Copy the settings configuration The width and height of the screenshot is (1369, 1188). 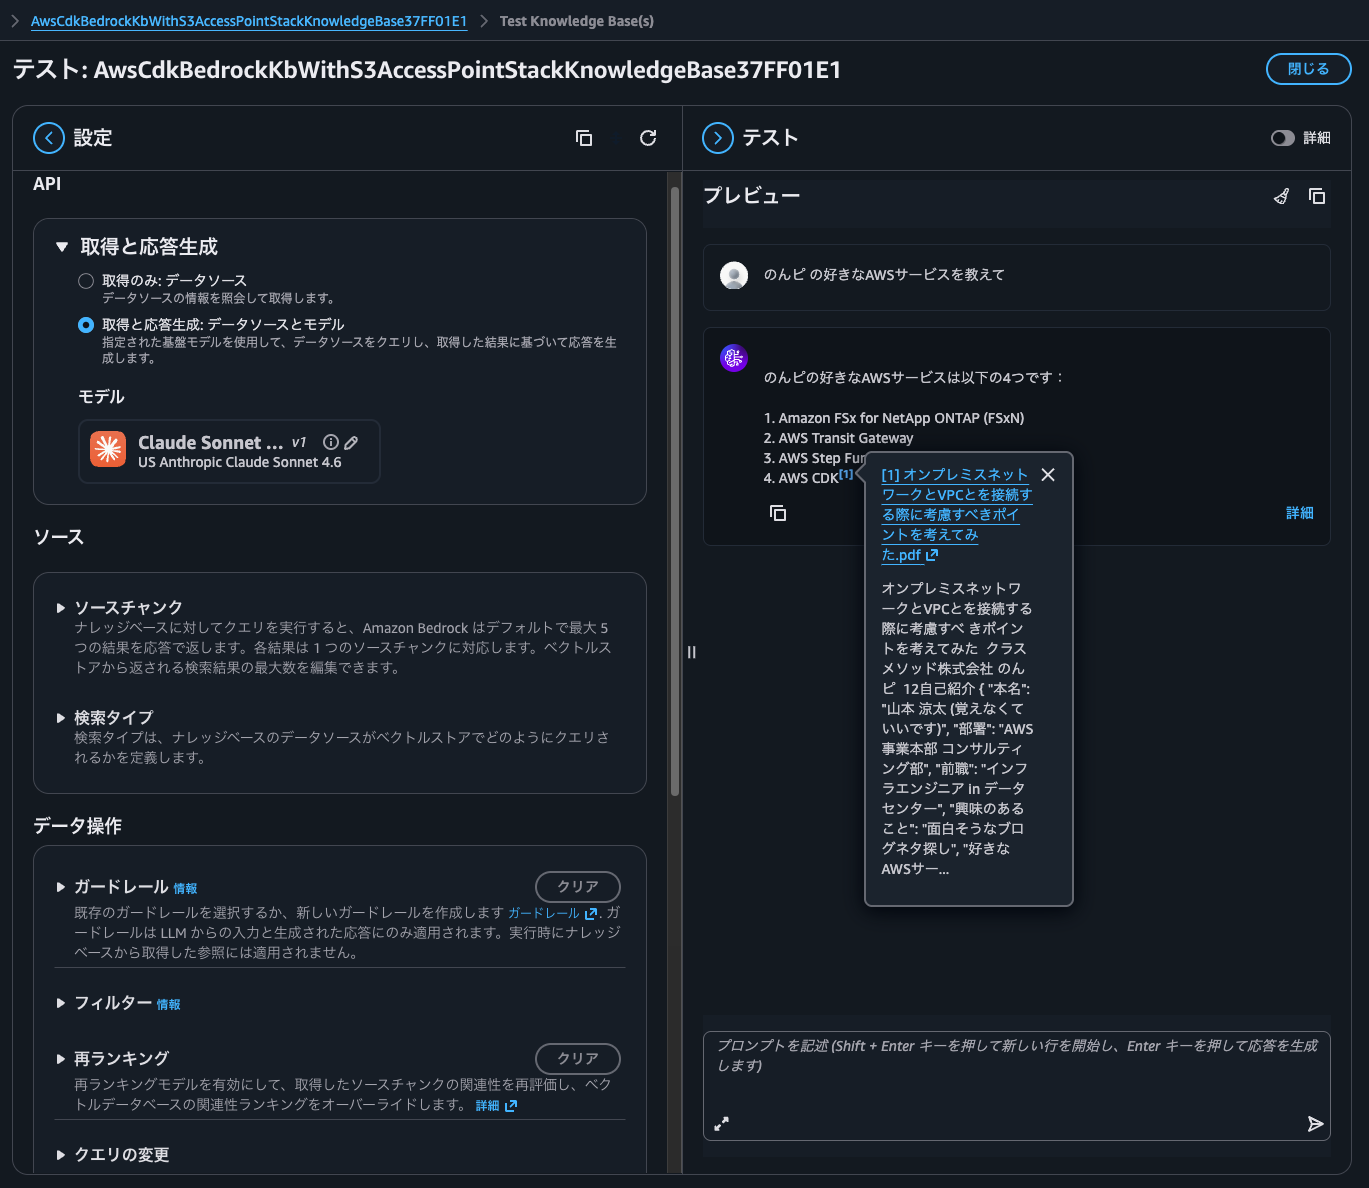[x=584, y=138]
